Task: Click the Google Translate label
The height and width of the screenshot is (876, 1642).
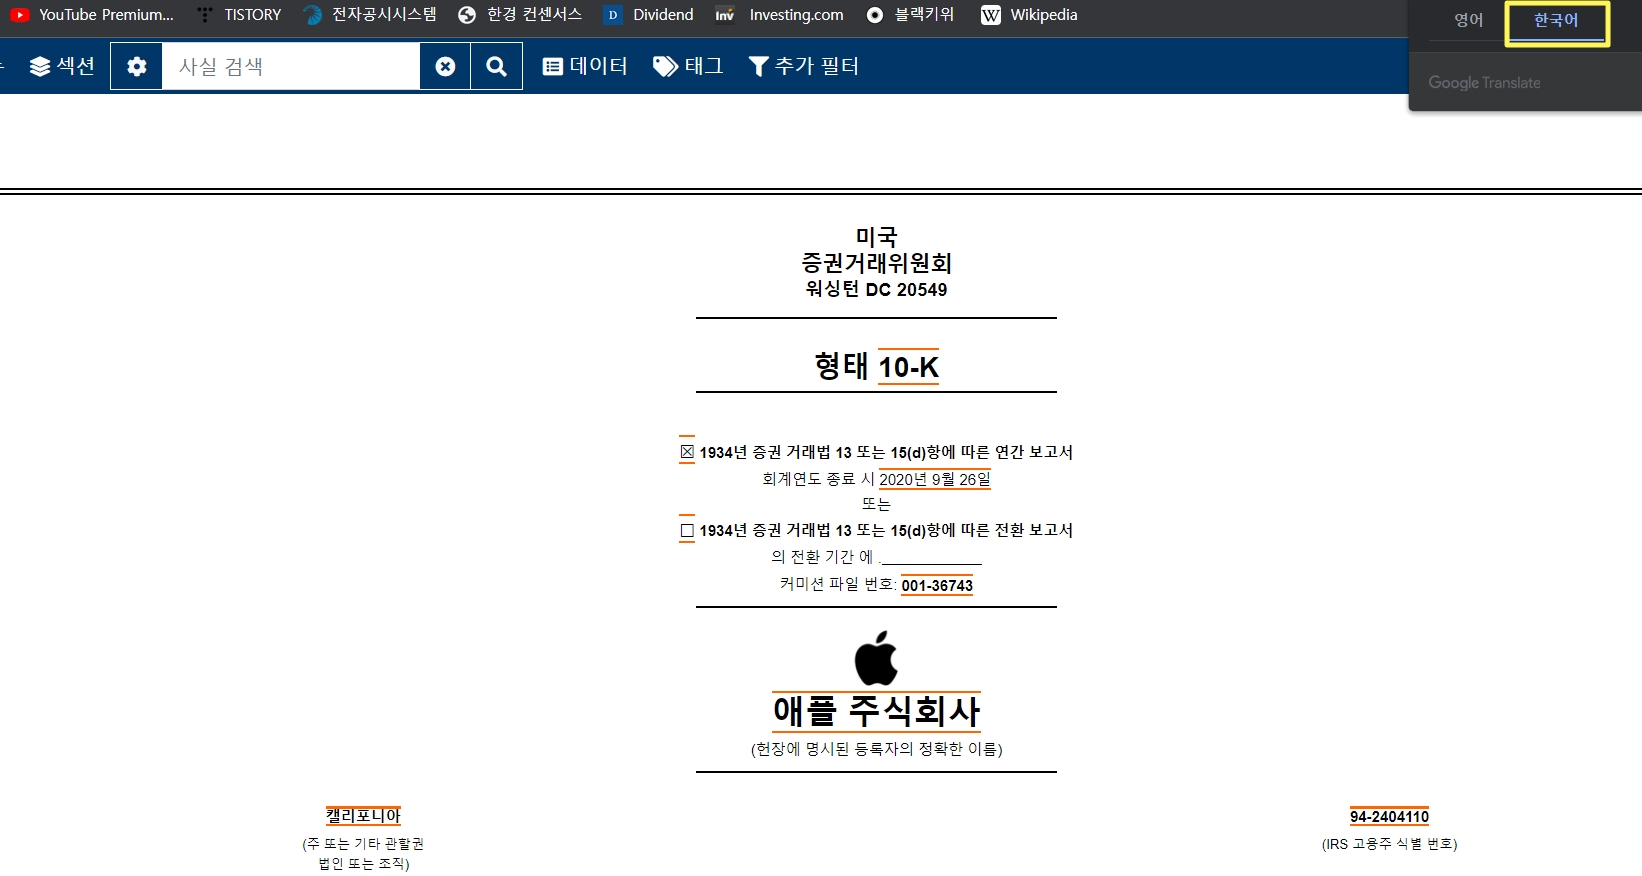Action: click(1484, 83)
